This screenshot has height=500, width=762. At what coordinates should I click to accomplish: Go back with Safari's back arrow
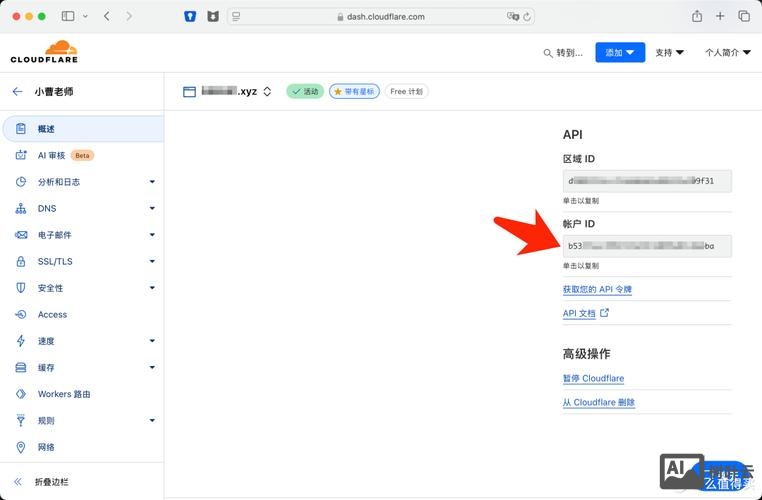[x=106, y=16]
